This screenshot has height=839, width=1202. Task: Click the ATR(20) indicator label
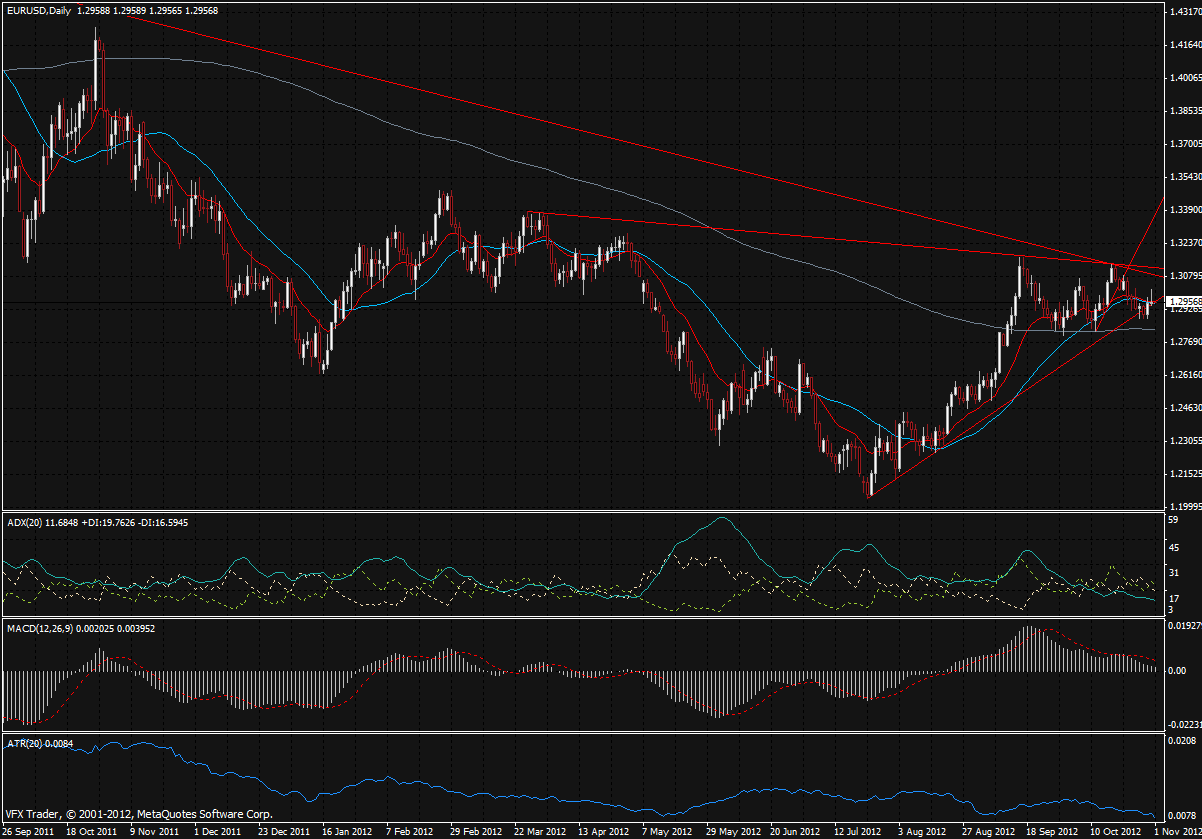tap(21, 742)
